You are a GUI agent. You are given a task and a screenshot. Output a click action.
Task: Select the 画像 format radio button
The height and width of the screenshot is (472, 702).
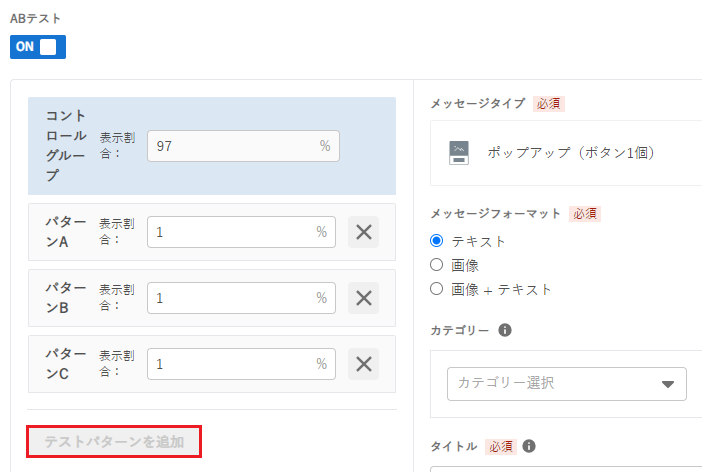[437, 265]
